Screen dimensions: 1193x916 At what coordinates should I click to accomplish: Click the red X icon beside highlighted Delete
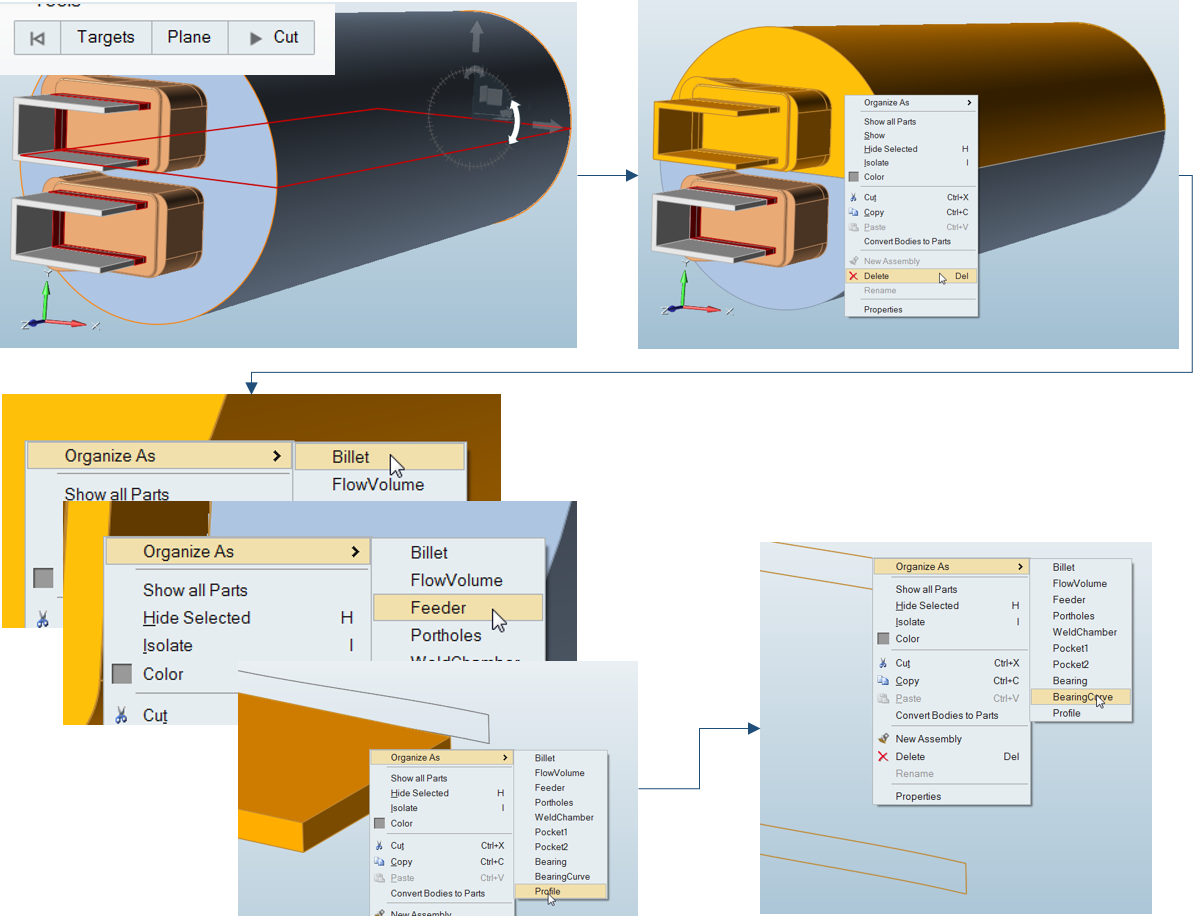tap(853, 276)
